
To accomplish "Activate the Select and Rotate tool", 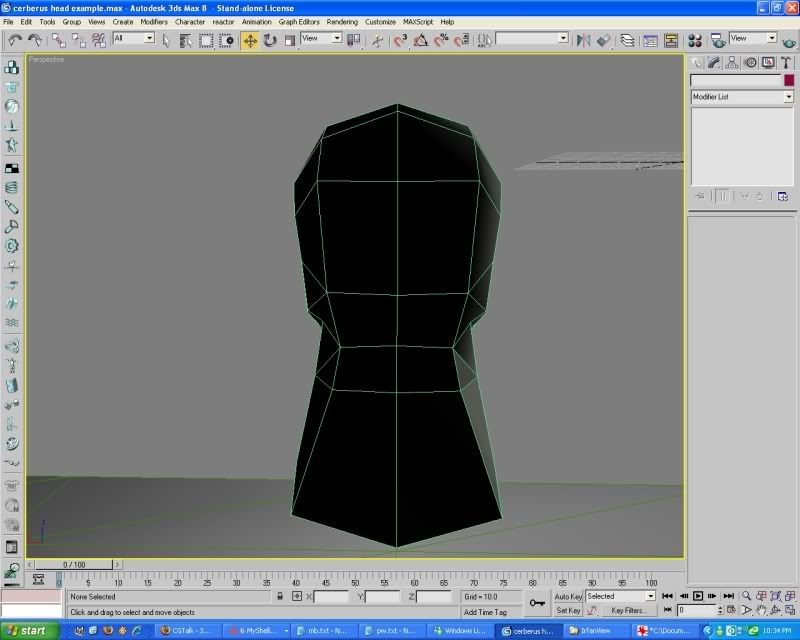I will [x=270, y=40].
